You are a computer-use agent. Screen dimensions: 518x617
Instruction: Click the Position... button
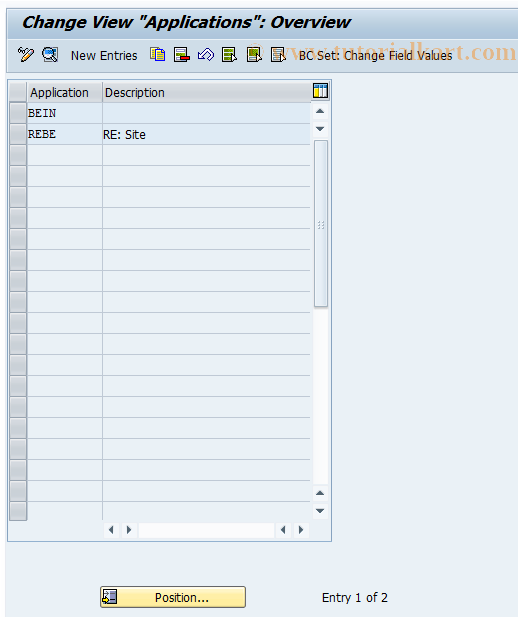pos(173,597)
